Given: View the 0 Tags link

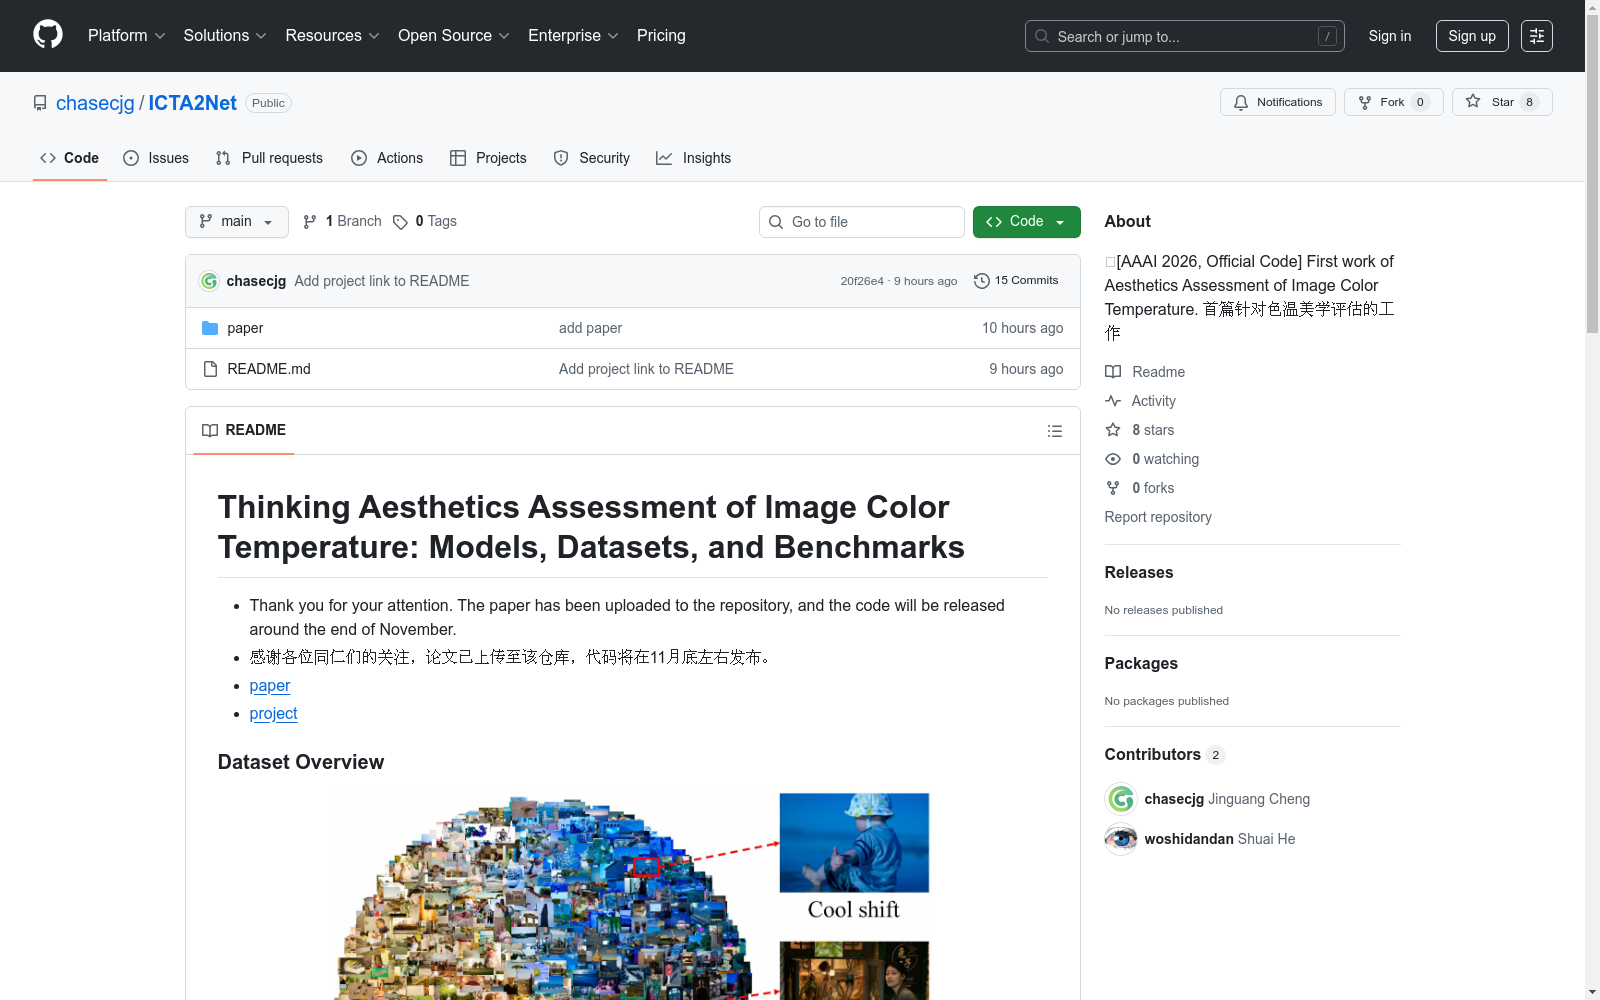Looking at the screenshot, I should (425, 221).
